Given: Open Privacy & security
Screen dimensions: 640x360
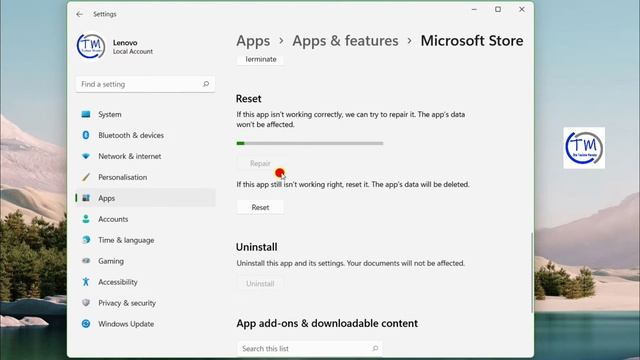Looking at the screenshot, I should pyautogui.click(x=145, y=303).
